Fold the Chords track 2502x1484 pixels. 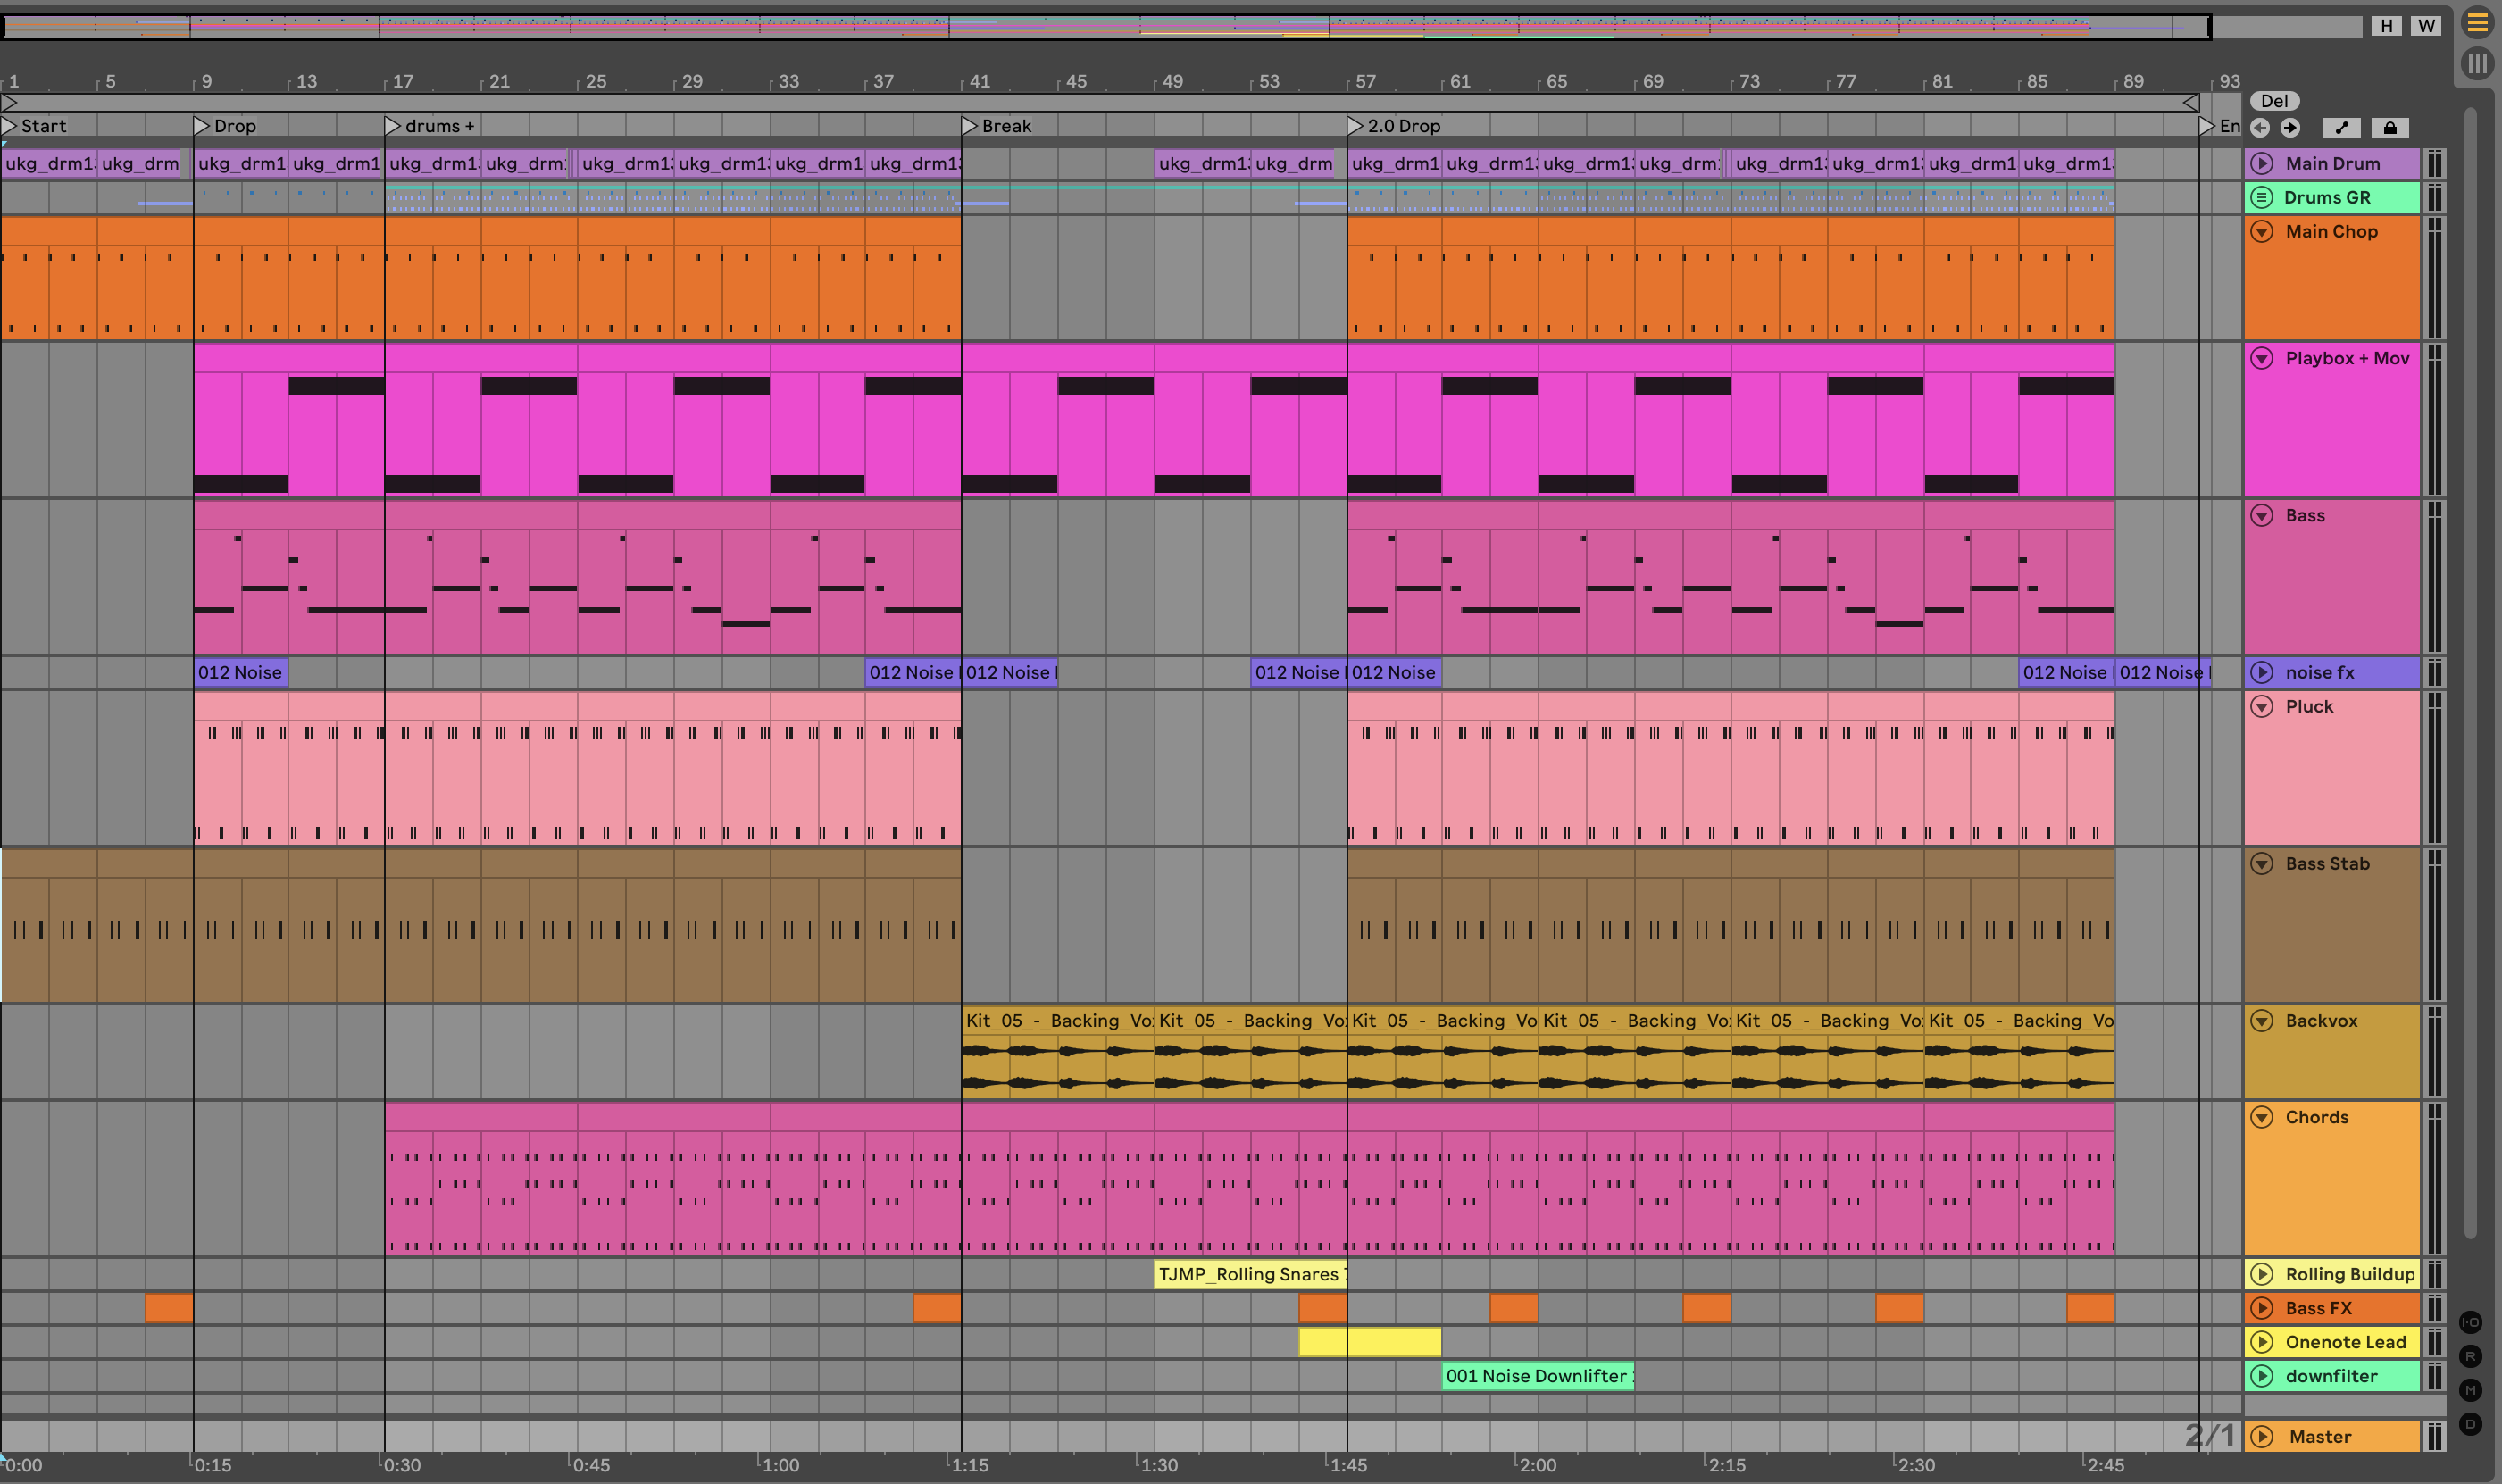coord(2262,1117)
